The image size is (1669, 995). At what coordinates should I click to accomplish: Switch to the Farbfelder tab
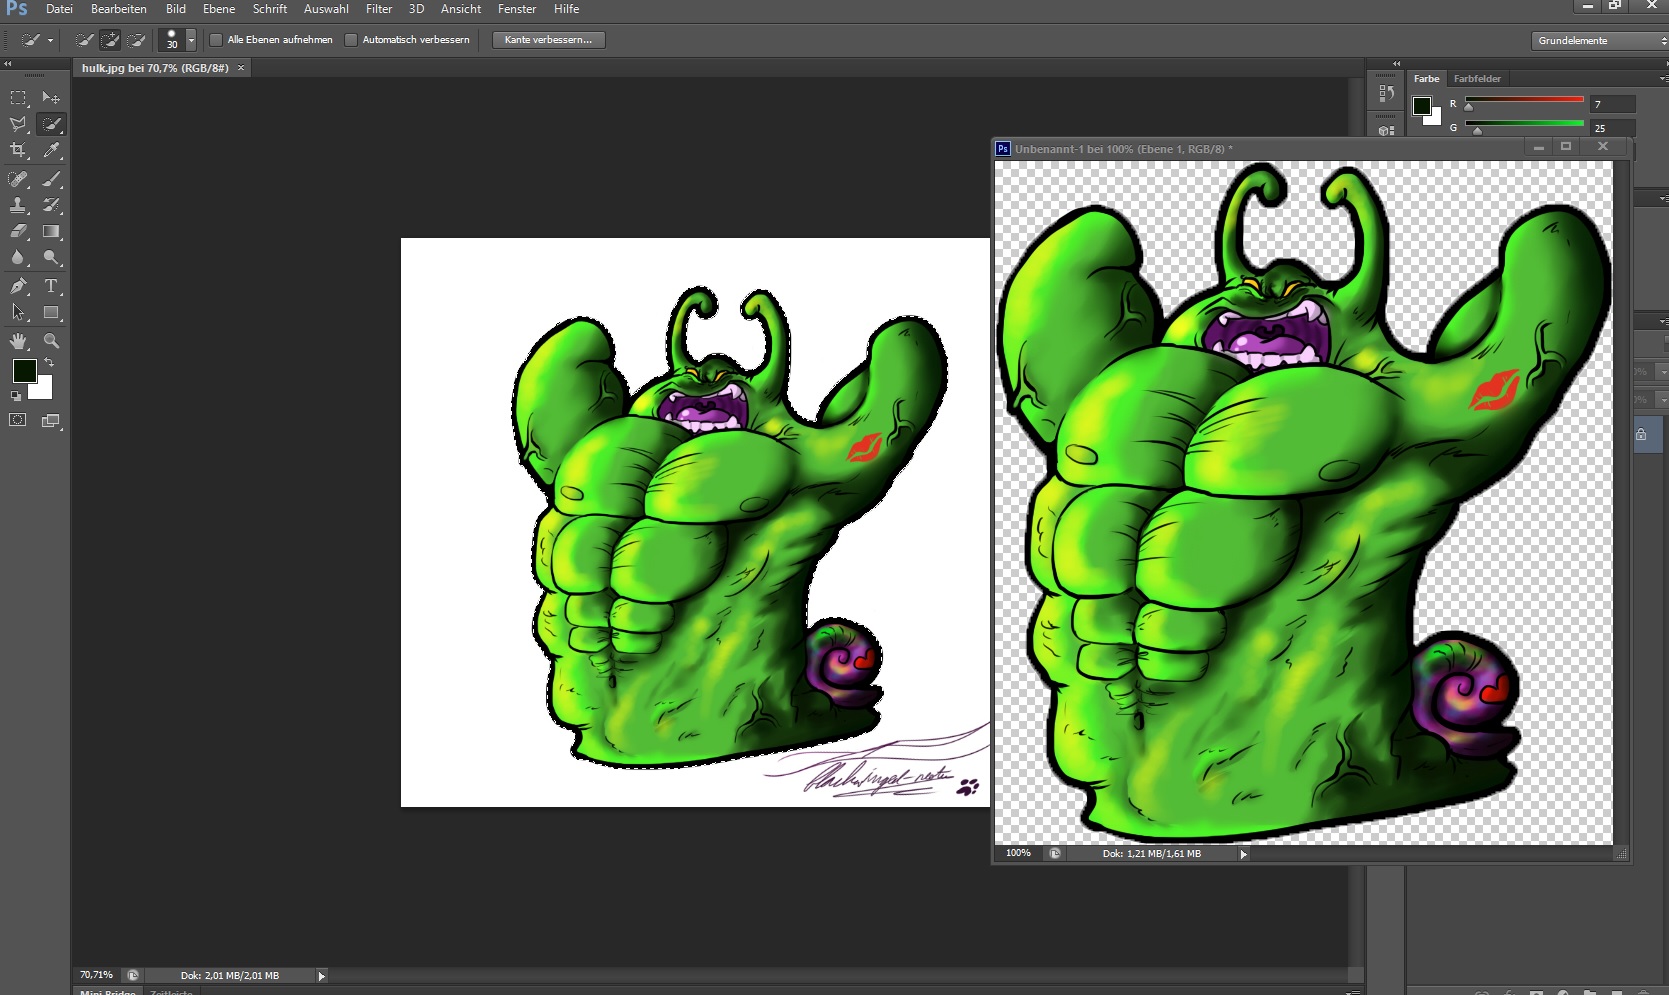pyautogui.click(x=1477, y=79)
